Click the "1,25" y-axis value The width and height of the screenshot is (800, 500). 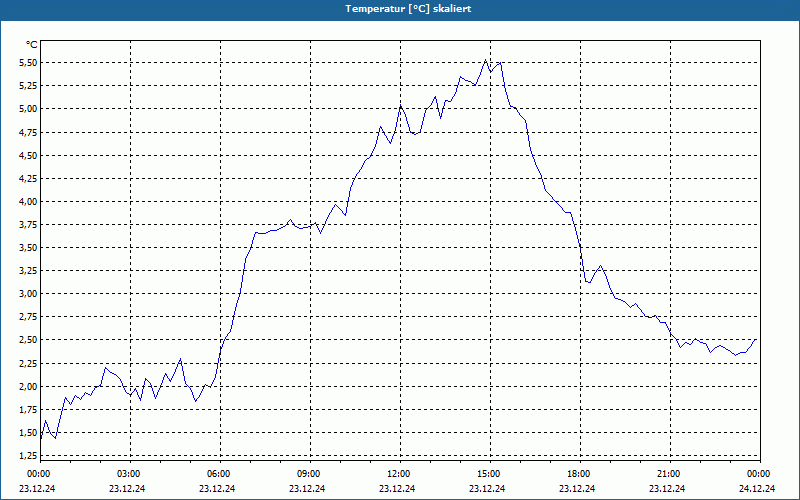[28, 456]
